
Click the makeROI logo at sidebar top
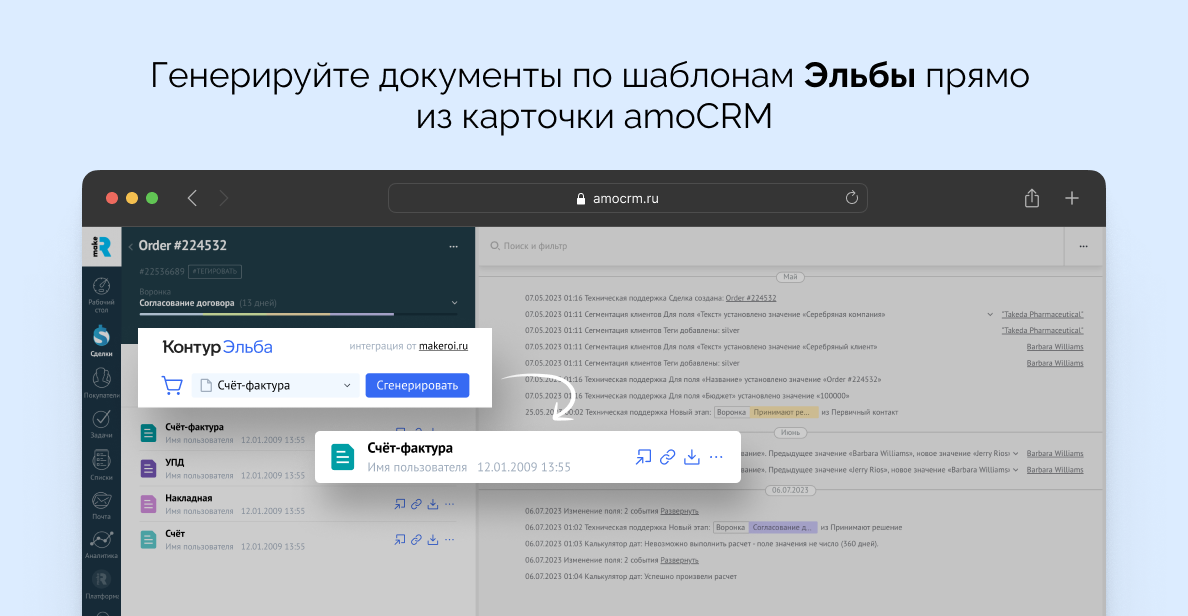[x=102, y=246]
